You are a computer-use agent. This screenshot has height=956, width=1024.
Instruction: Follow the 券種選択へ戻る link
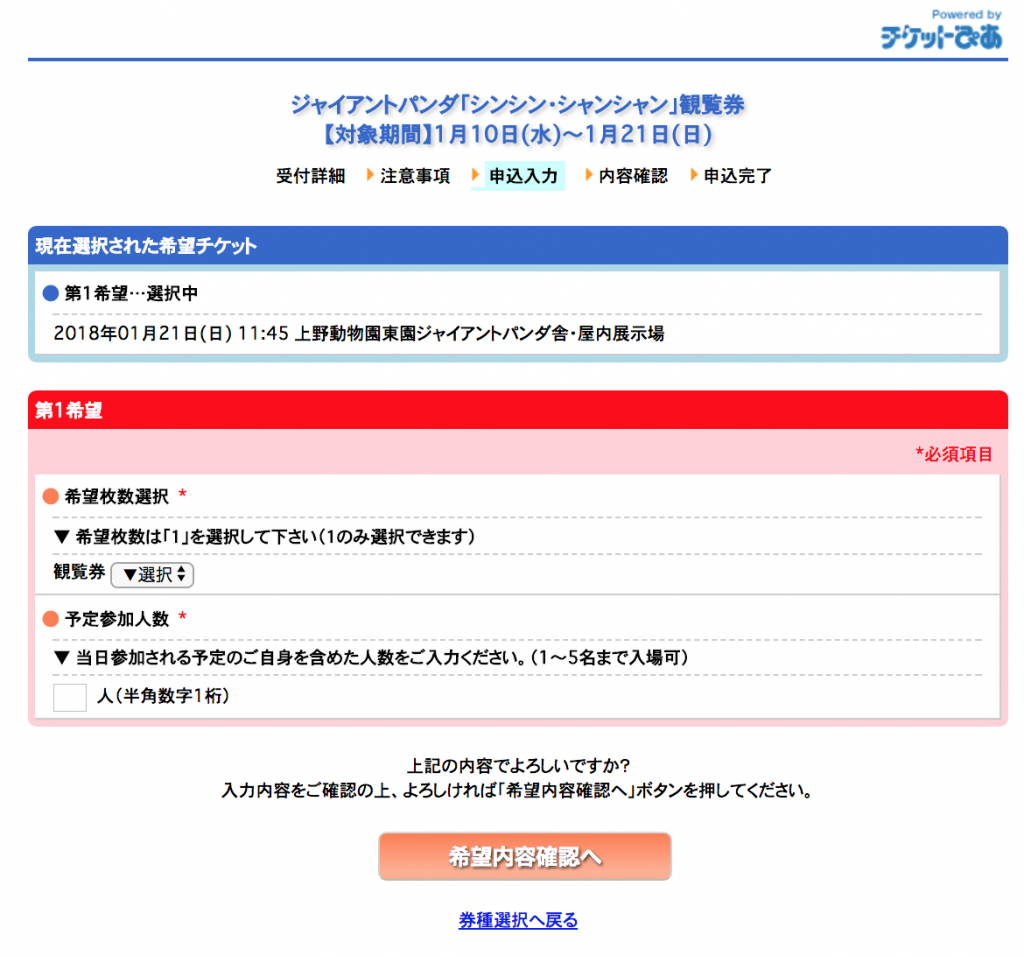[x=518, y=921]
